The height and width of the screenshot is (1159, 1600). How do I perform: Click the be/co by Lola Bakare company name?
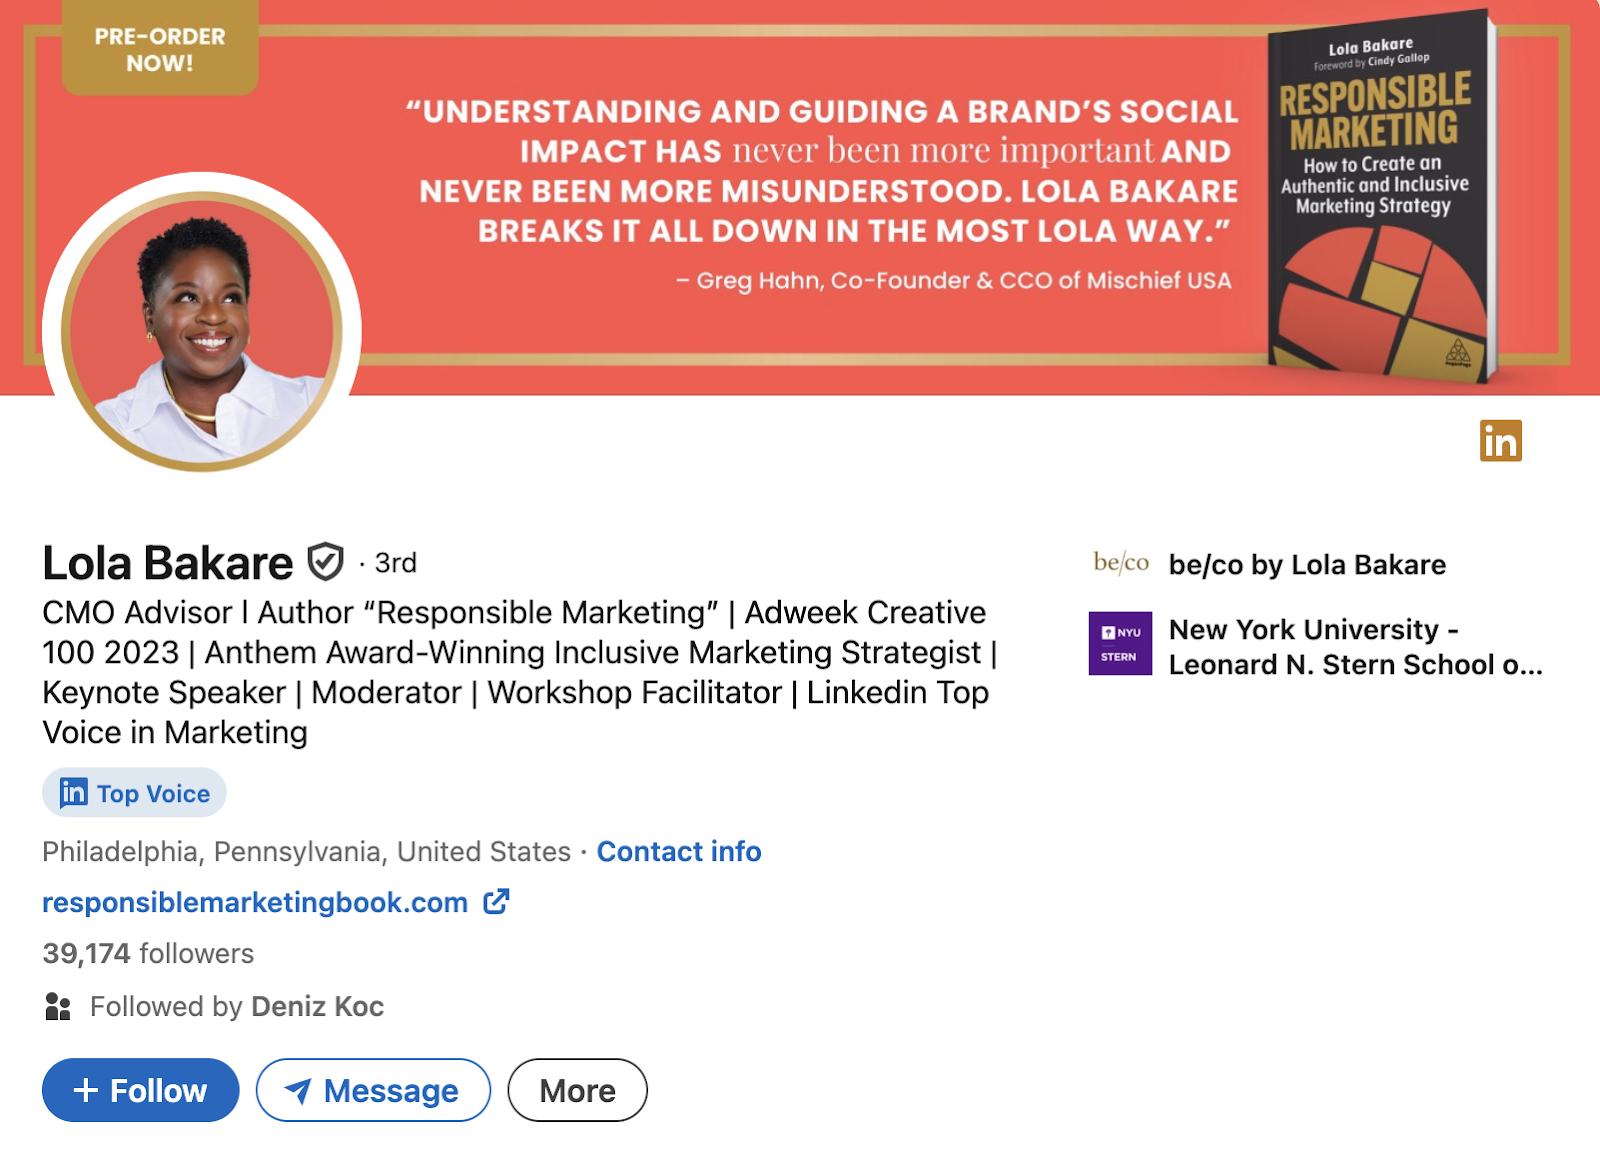1307,565
